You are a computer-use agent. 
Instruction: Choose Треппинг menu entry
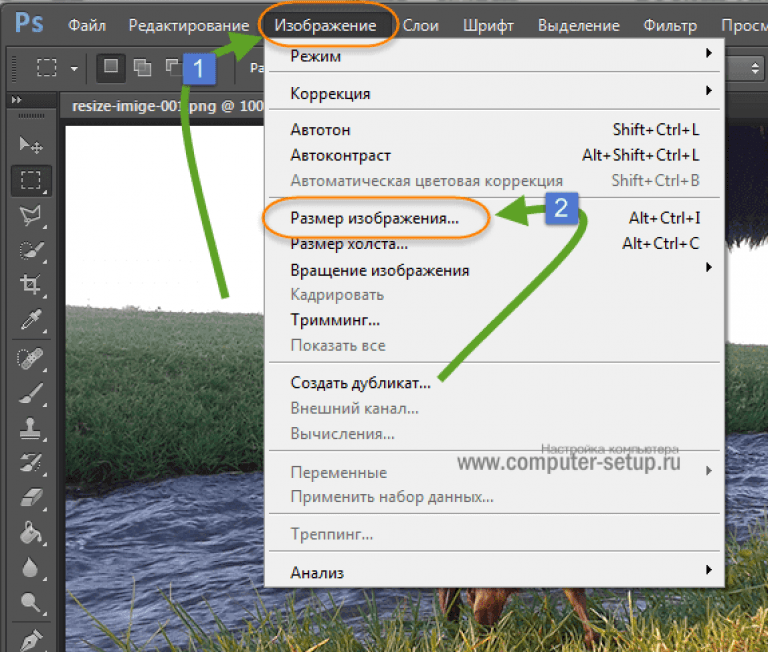pos(495,534)
